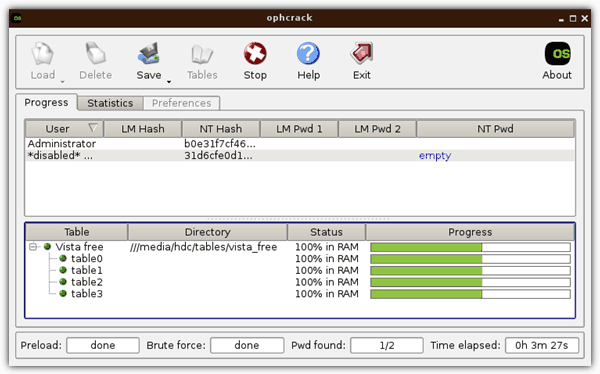Click the Exit toolbar icon
600x374 pixels.
click(361, 53)
